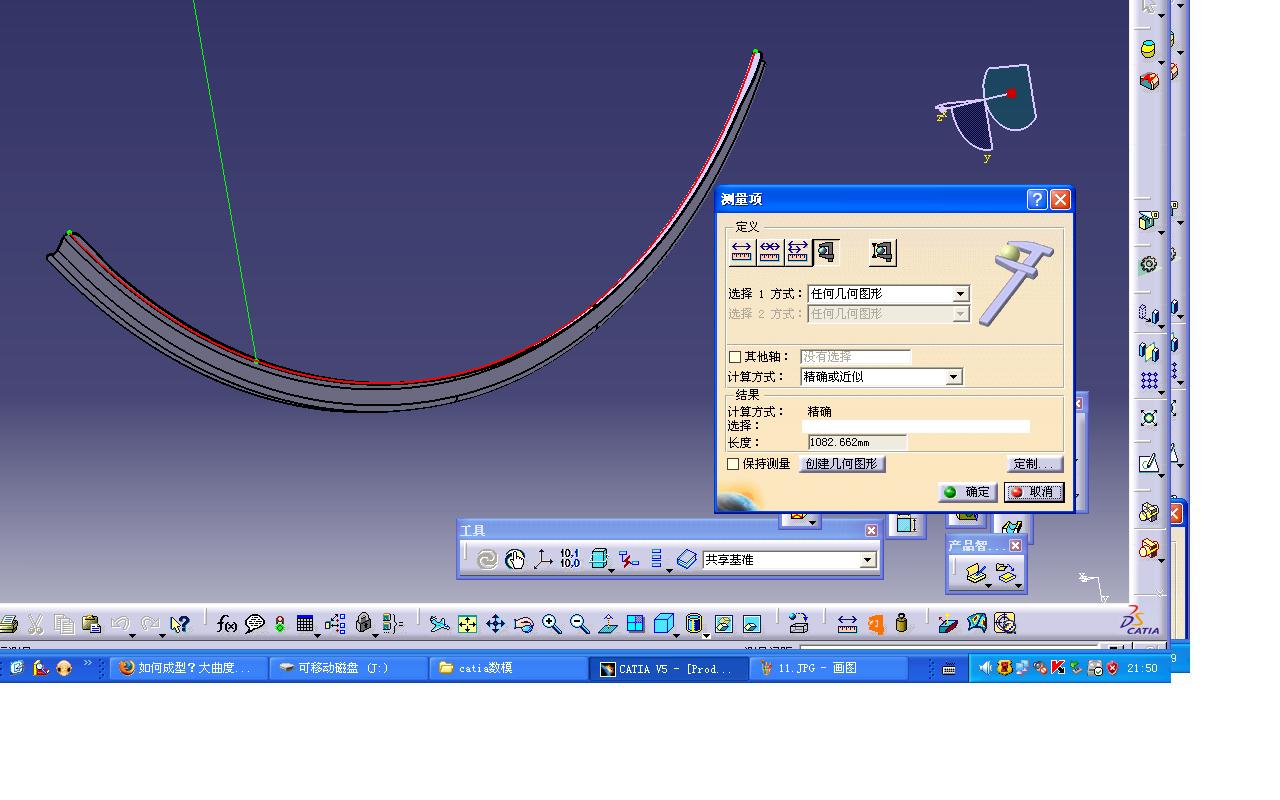The image size is (1280, 800).
Task: Confirm with the 确定 button
Action: pyautogui.click(x=967, y=492)
